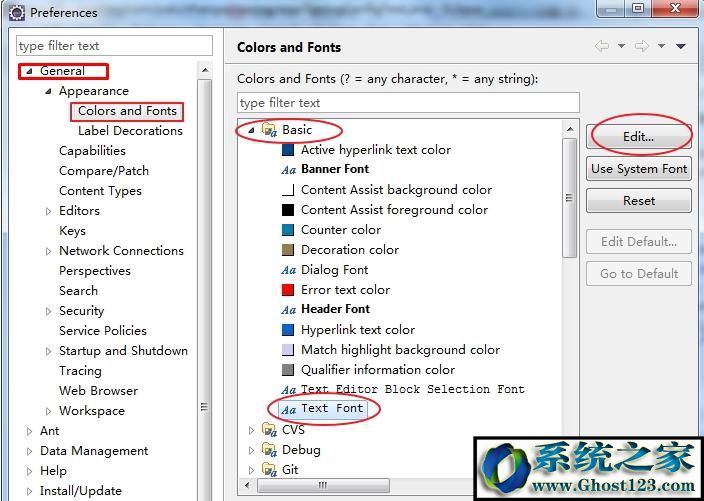This screenshot has height=501, width=704.
Task: Open the Content Types preference page
Action: point(100,191)
